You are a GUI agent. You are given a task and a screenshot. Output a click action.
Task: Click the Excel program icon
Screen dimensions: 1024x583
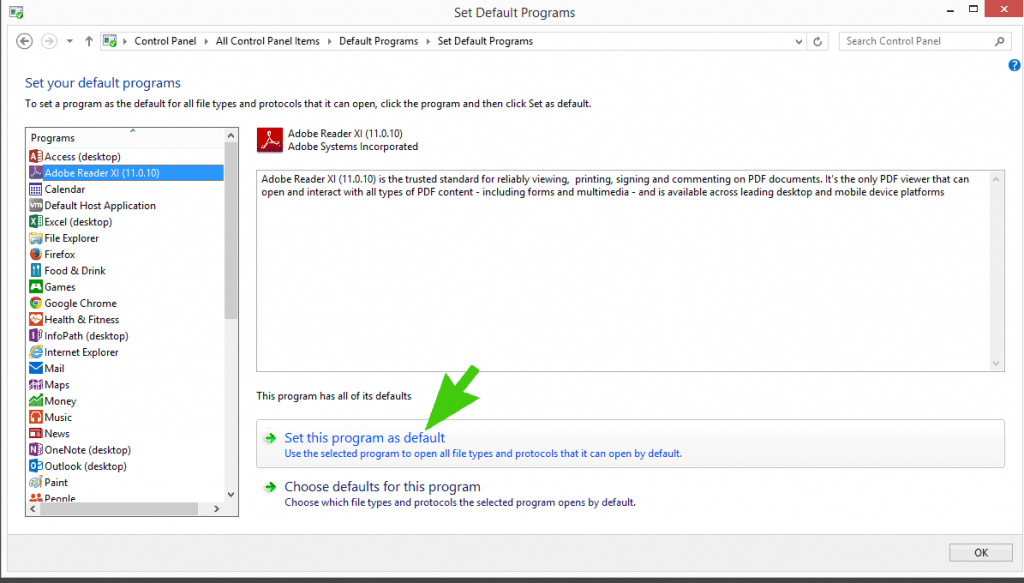click(x=36, y=222)
